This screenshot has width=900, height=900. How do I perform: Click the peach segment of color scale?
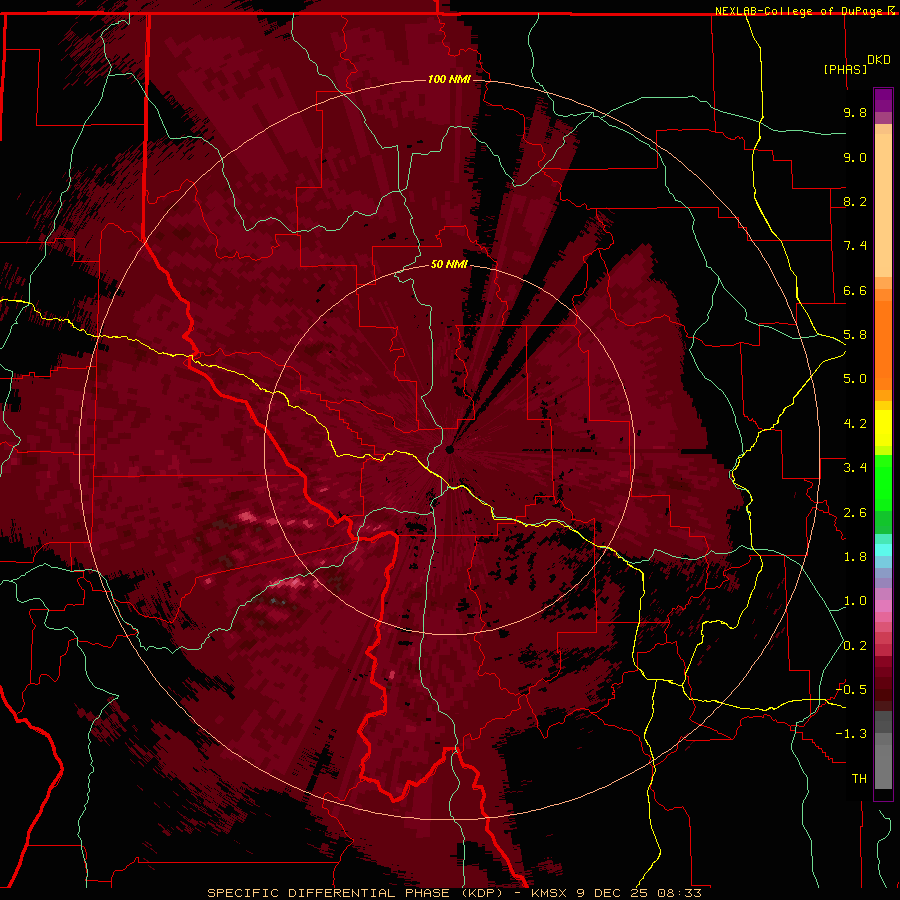pos(883,207)
